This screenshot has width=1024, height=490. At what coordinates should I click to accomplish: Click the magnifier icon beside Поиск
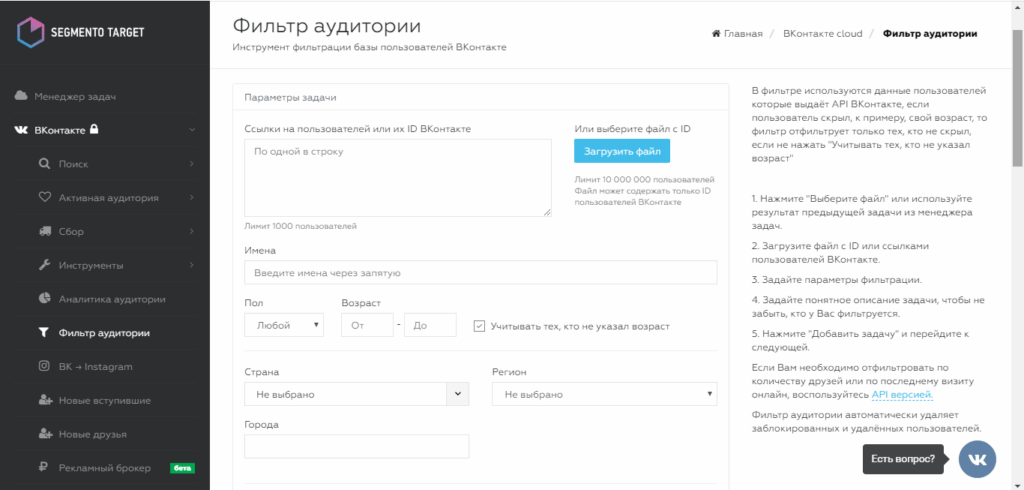click(x=44, y=163)
